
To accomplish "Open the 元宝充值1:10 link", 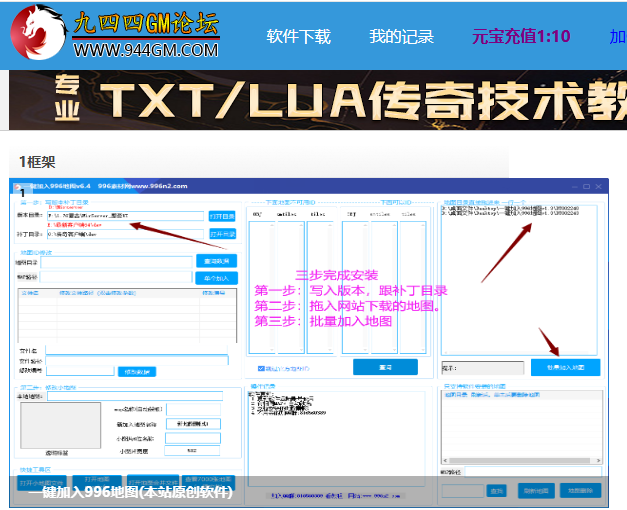I will click(x=521, y=37).
